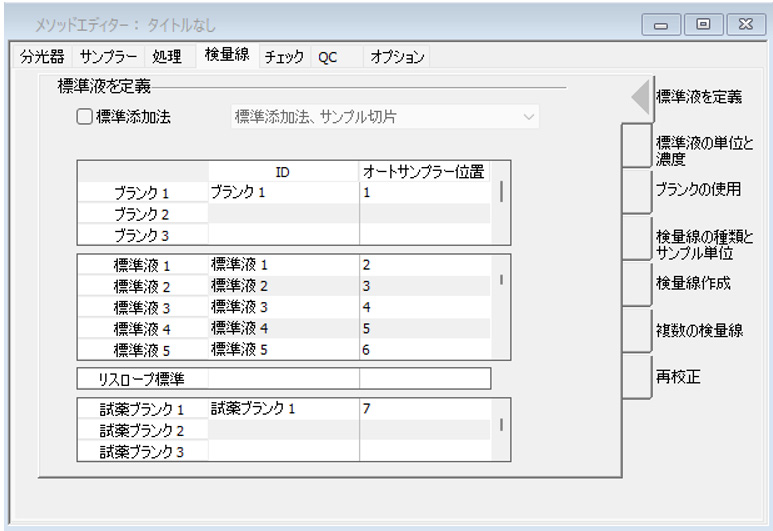
Task: Click the リスロープ標準 ID cell
Action: point(283,378)
